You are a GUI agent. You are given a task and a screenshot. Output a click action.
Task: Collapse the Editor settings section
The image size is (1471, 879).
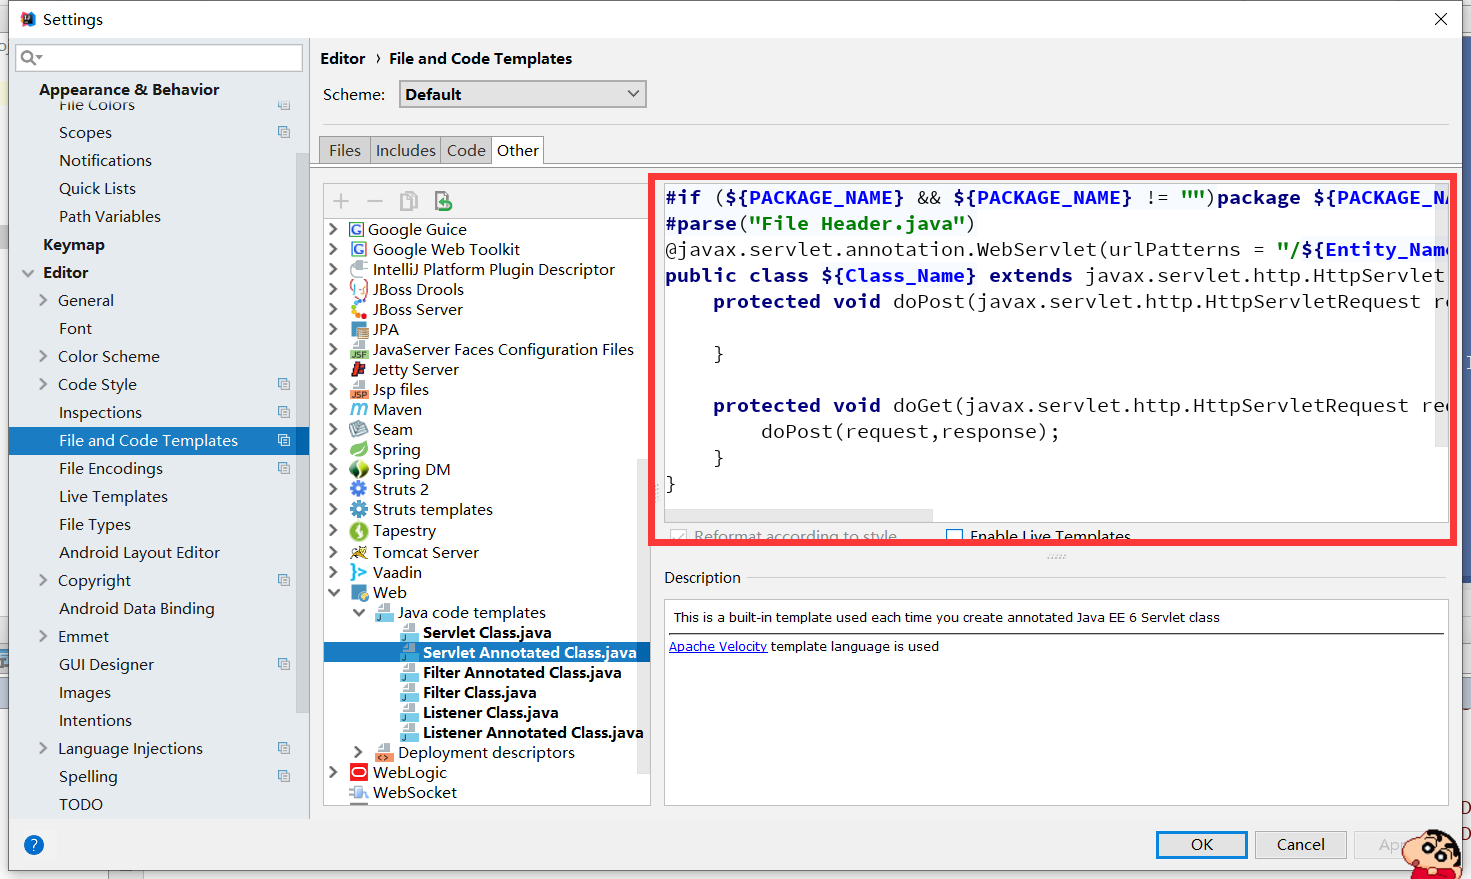tap(28, 272)
